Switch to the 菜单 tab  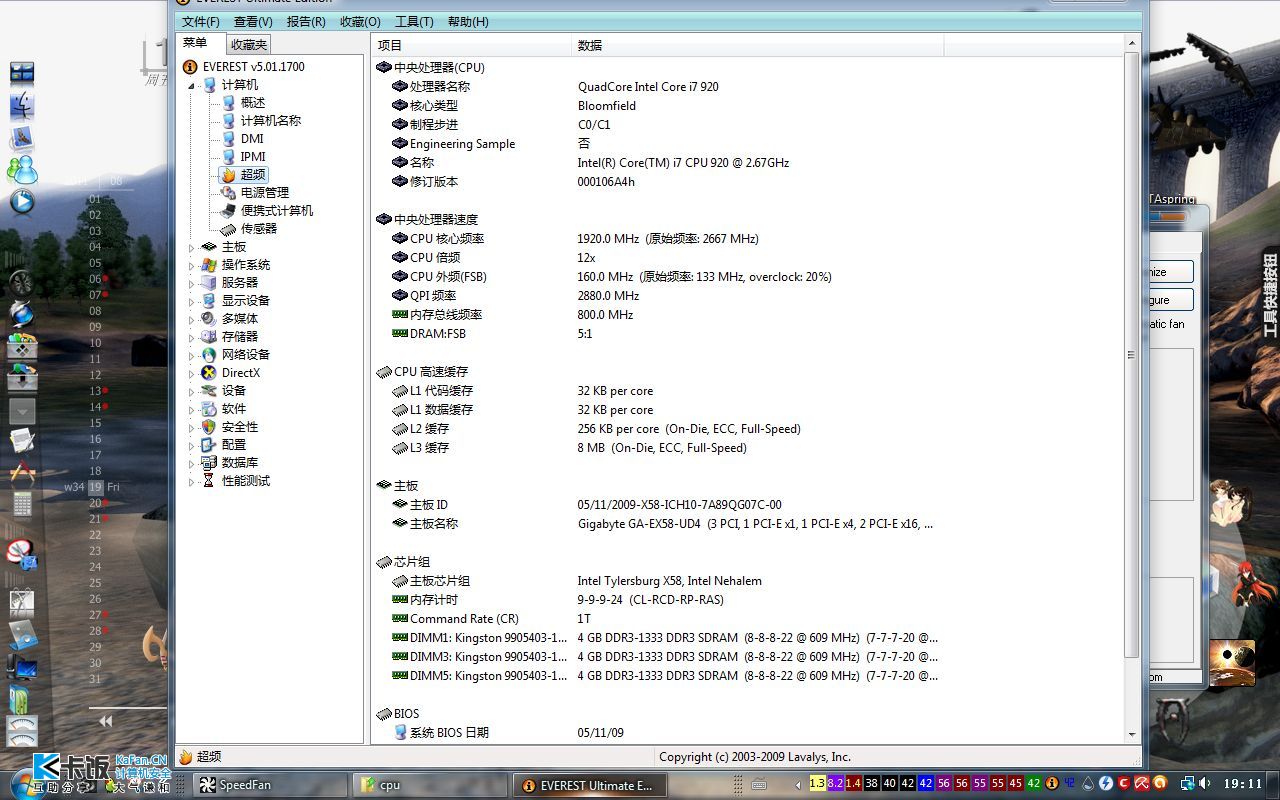click(x=201, y=43)
